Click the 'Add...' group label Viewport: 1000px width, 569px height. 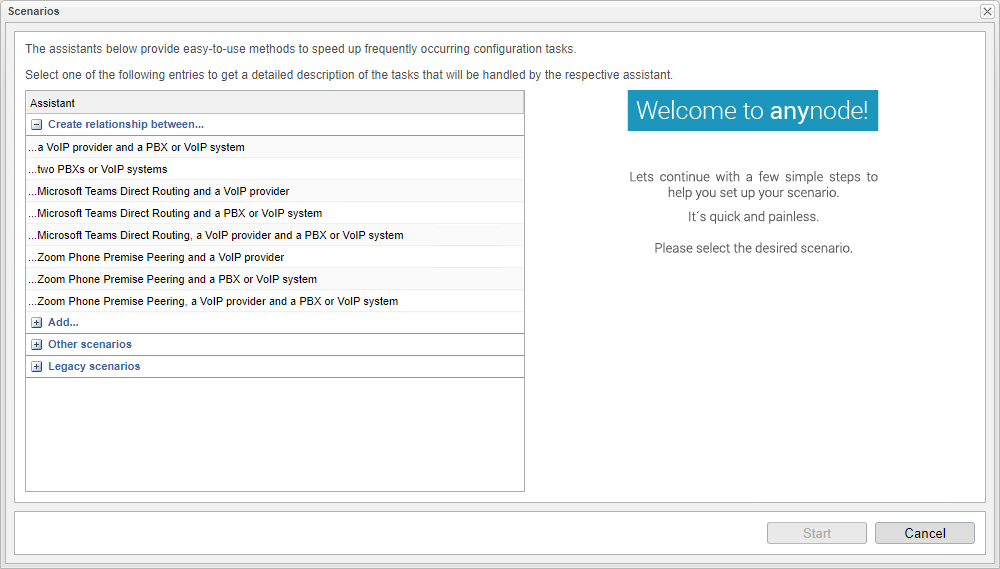(x=63, y=323)
